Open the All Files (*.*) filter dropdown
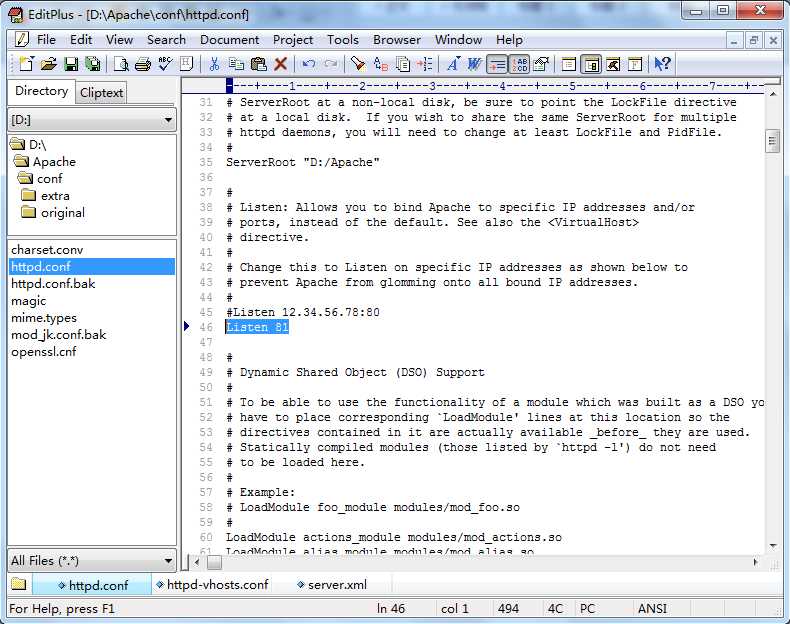This screenshot has height=624, width=790. click(x=168, y=561)
